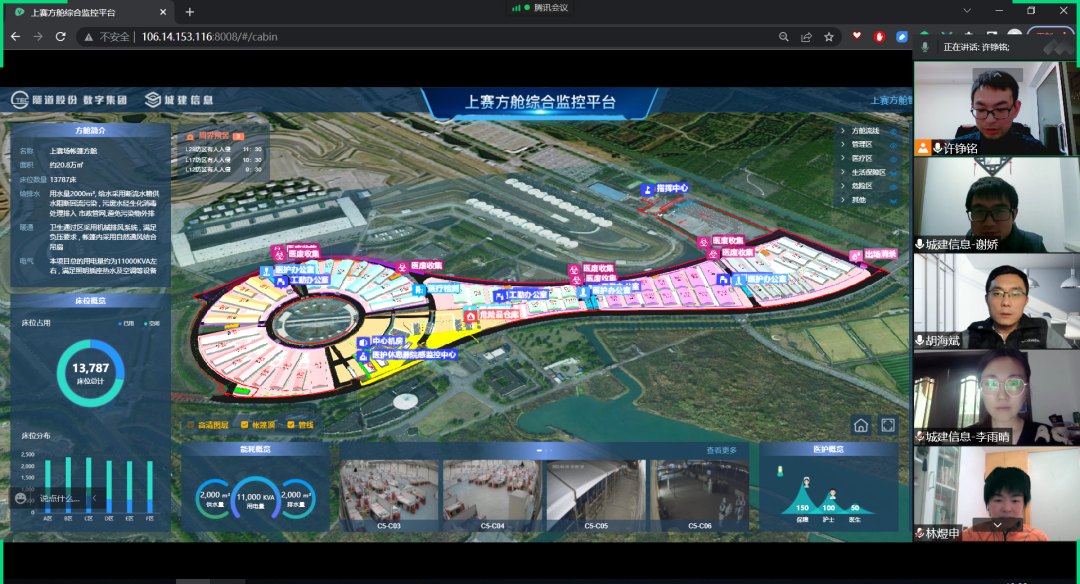Click the 中心机房 map marker icon
Image resolution: width=1080 pixels, height=584 pixels.
point(363,342)
